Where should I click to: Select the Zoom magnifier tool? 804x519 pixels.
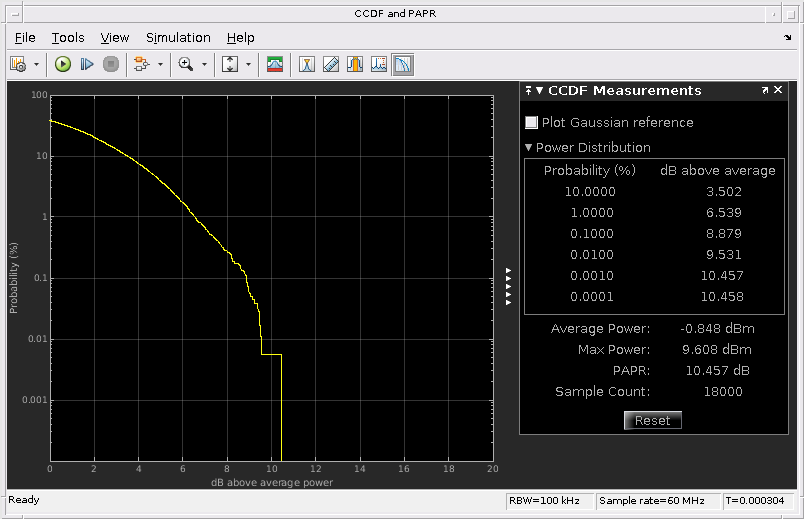pos(186,65)
